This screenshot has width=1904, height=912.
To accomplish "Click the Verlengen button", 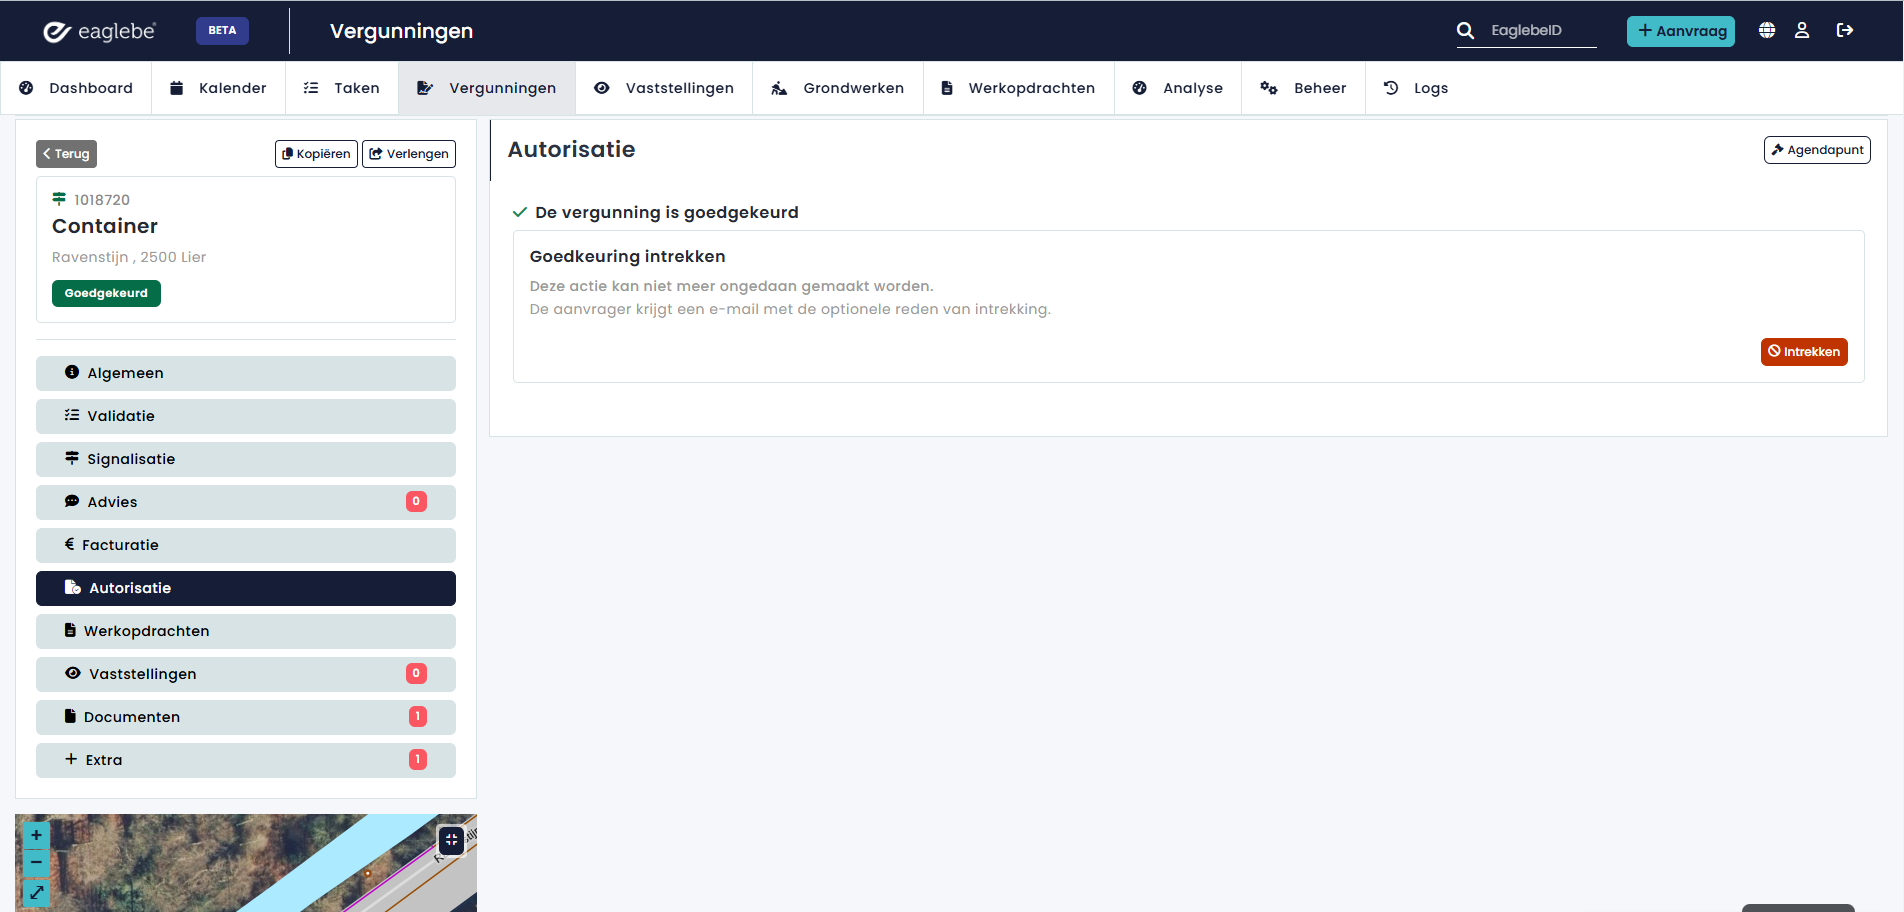I will (409, 154).
